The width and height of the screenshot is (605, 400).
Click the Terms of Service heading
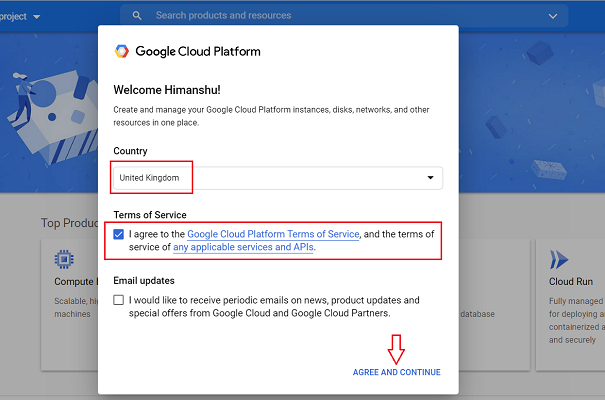(150, 215)
